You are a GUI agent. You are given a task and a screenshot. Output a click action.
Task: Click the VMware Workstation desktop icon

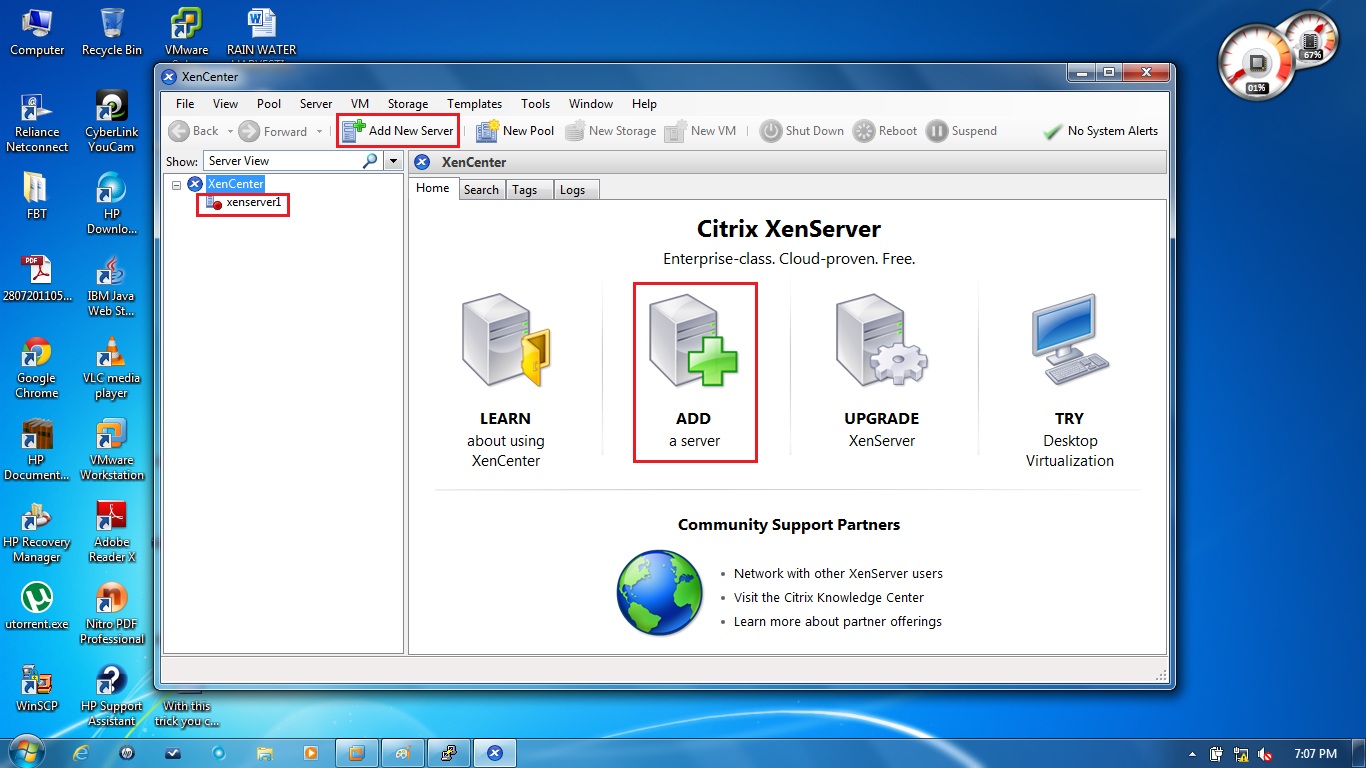[112, 450]
